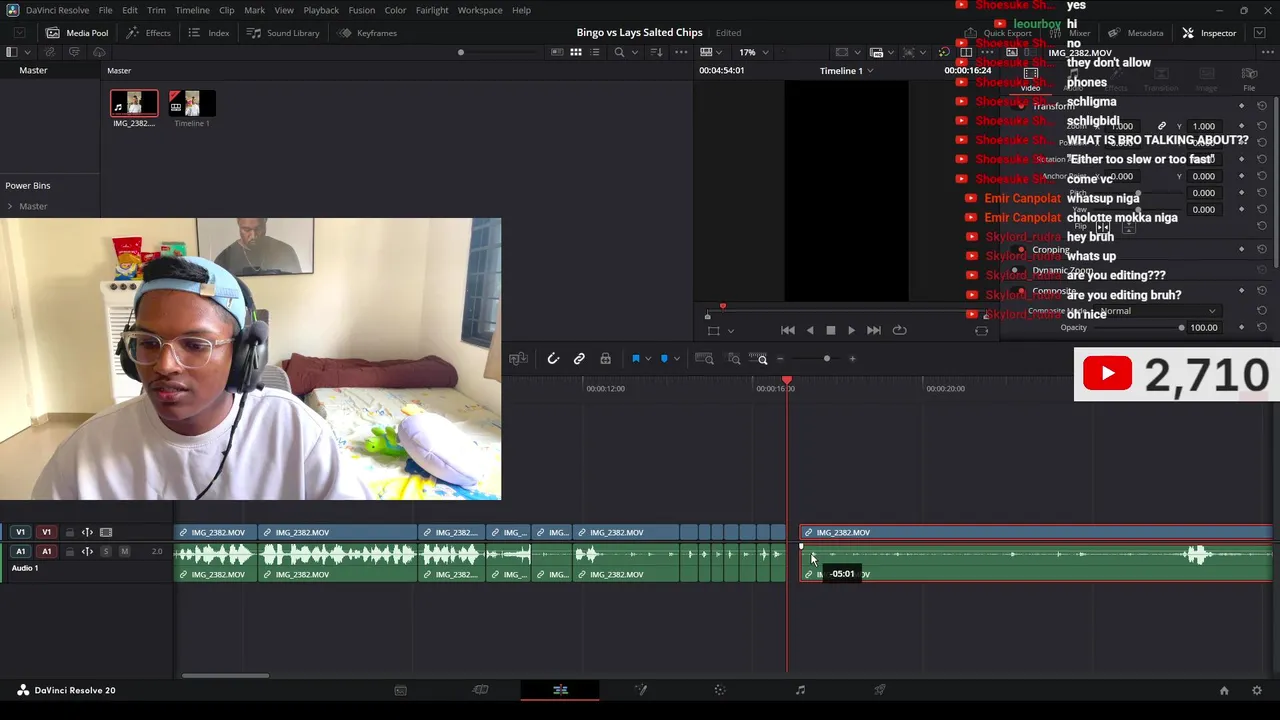The width and height of the screenshot is (1280, 720).
Task: Toggle timeline snapping magnet icon
Action: tap(553, 359)
